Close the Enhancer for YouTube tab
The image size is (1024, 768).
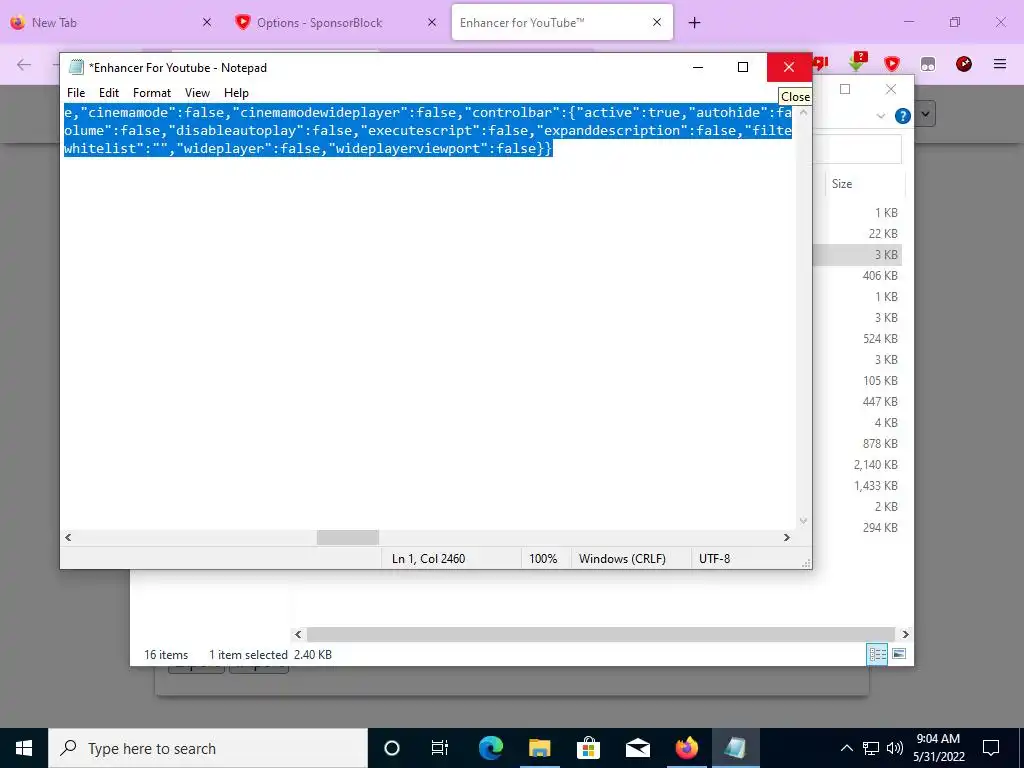[657, 22]
